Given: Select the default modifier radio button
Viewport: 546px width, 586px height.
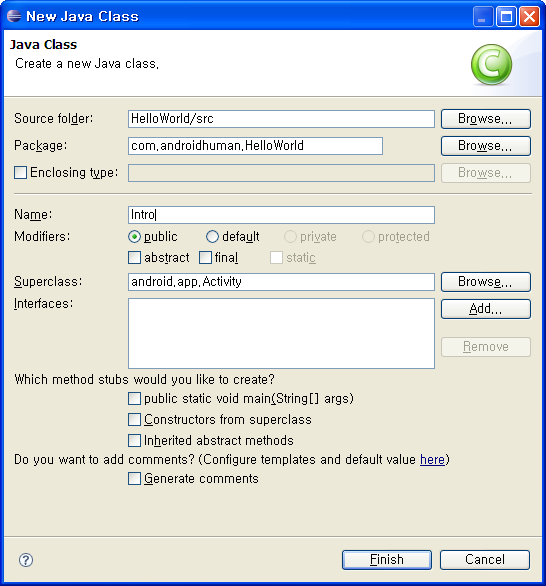Looking at the screenshot, I should (212, 237).
